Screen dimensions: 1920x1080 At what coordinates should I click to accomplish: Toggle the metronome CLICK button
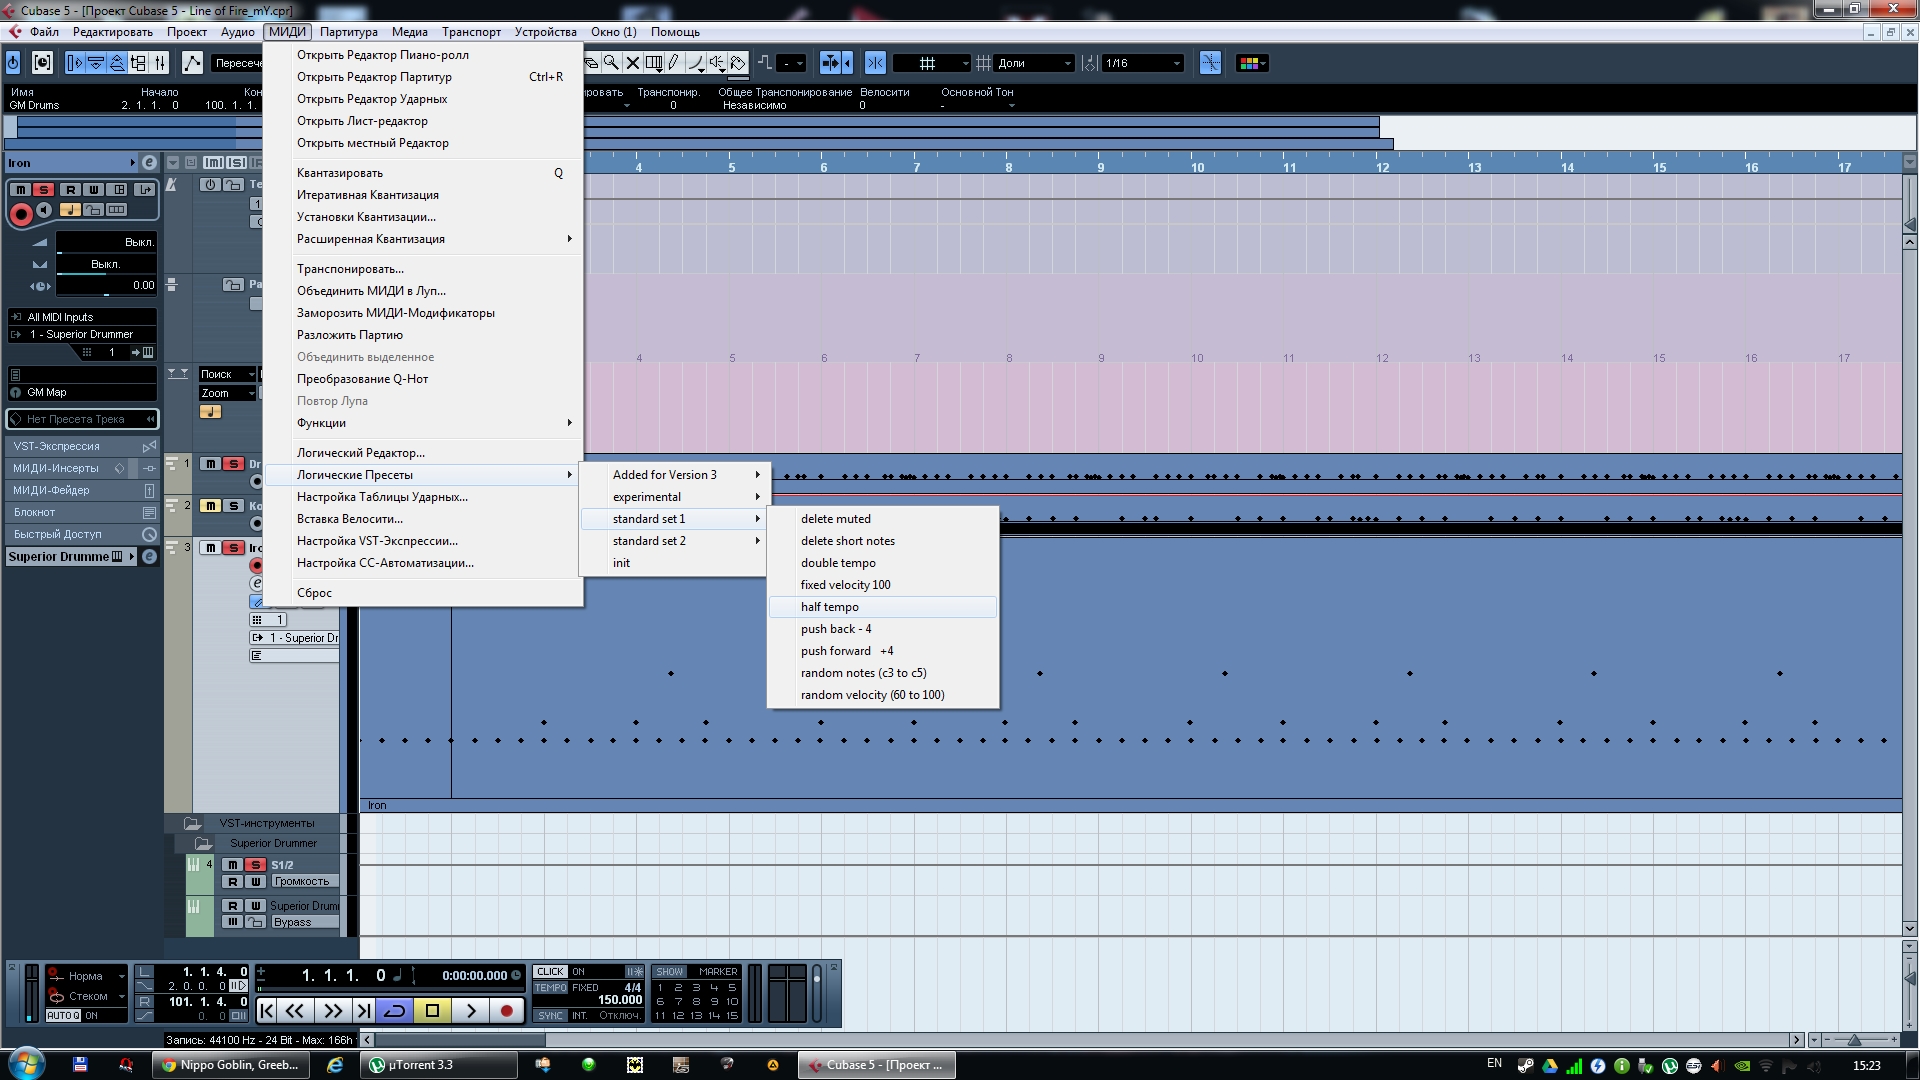tap(550, 971)
